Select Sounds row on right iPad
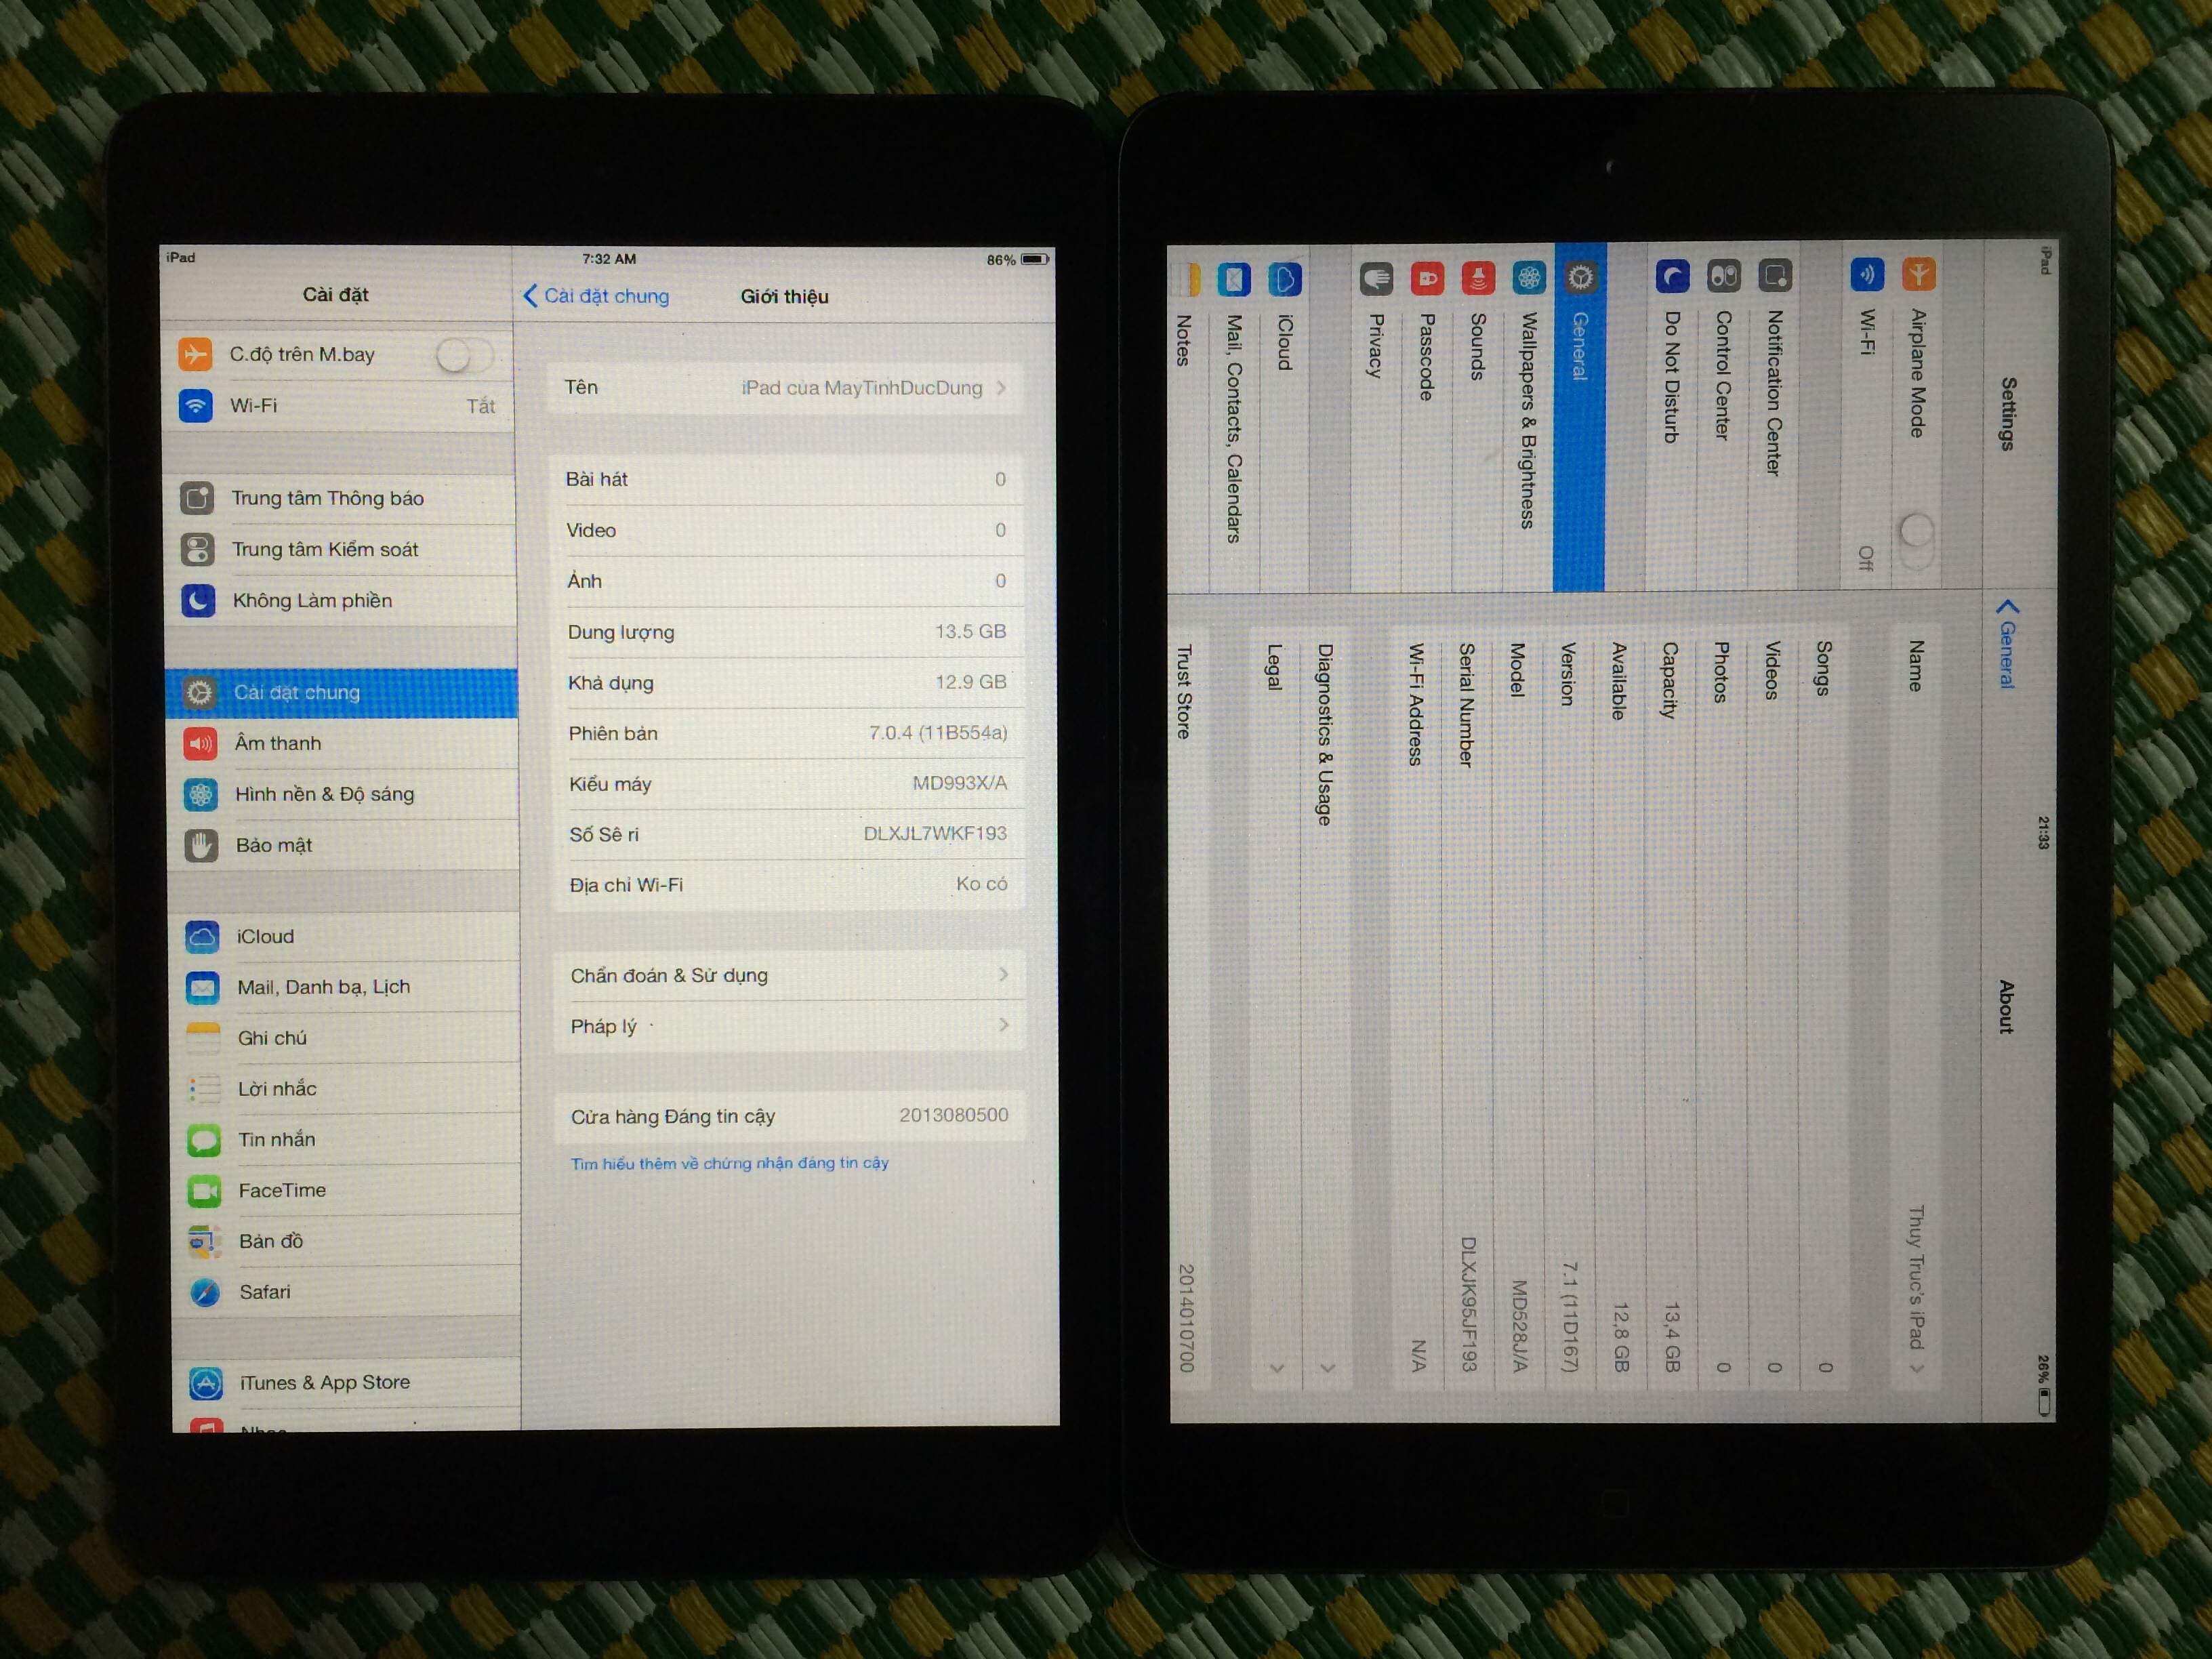This screenshot has height=1659, width=2212. [x=1477, y=417]
